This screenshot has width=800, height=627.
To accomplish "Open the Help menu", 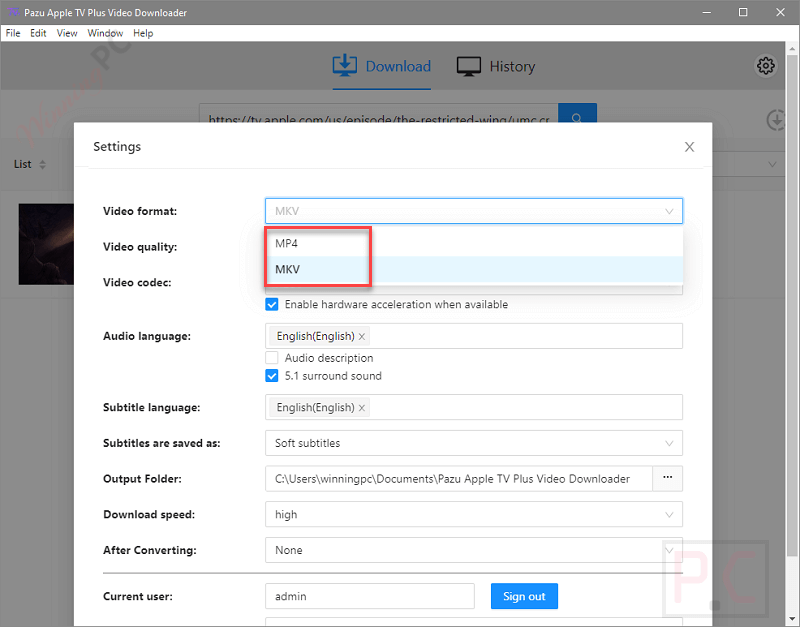I will pos(143,33).
